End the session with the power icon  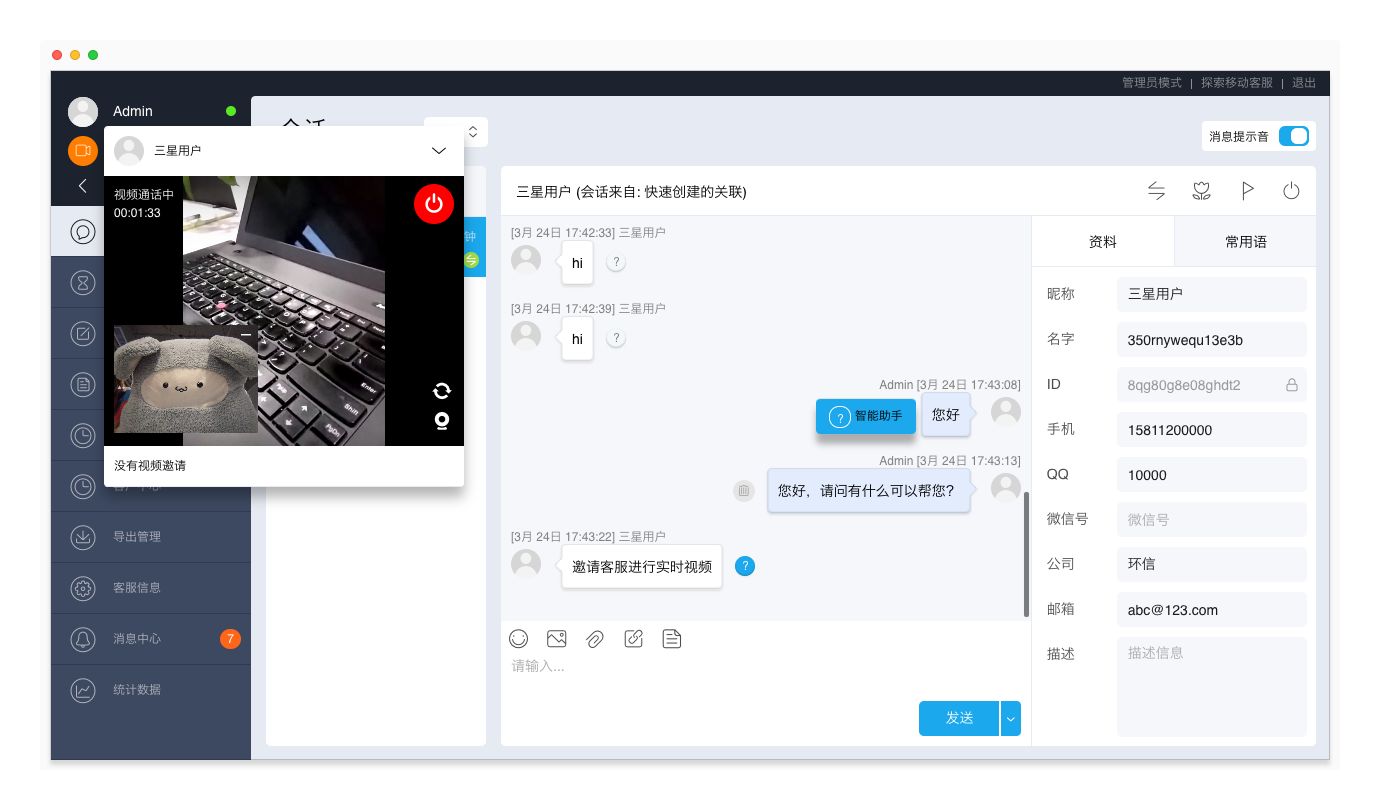1291,191
